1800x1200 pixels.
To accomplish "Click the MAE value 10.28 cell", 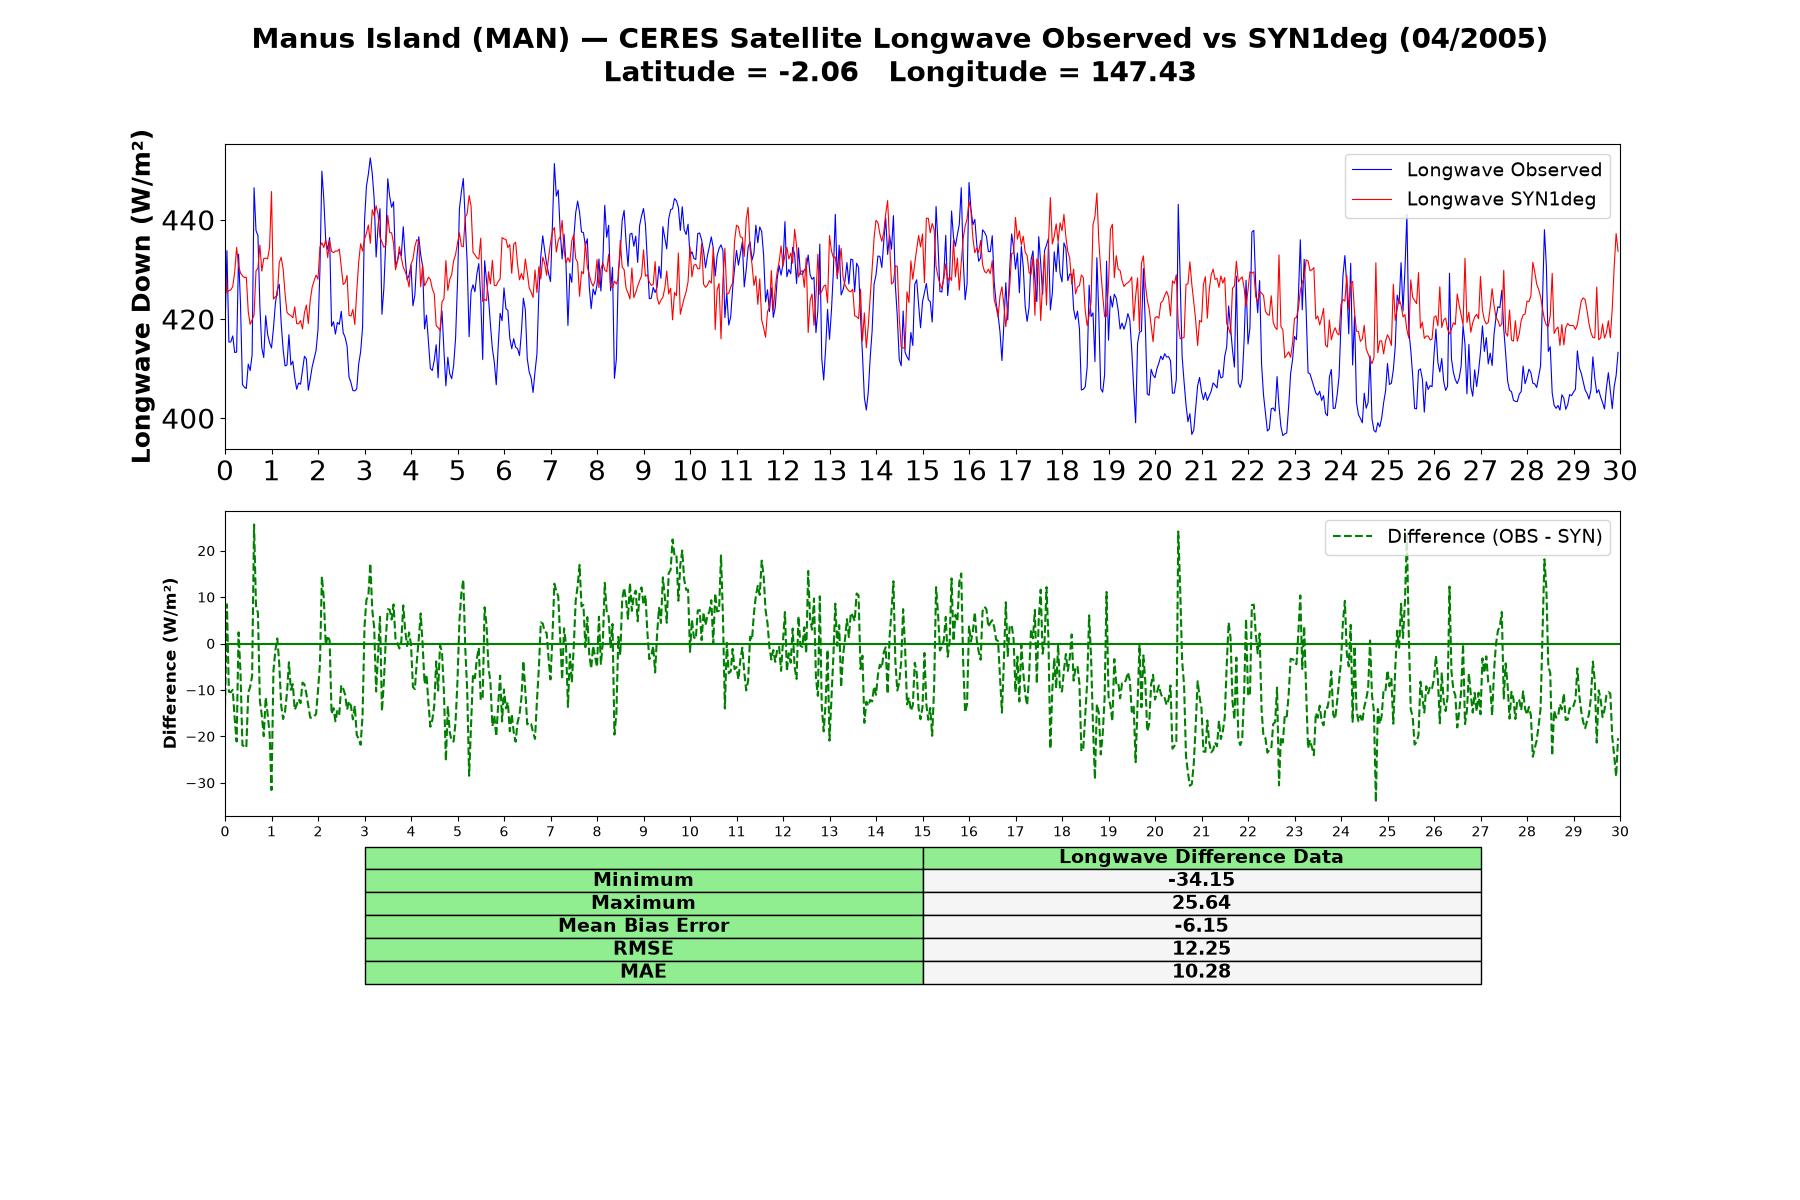I will click(x=1201, y=972).
